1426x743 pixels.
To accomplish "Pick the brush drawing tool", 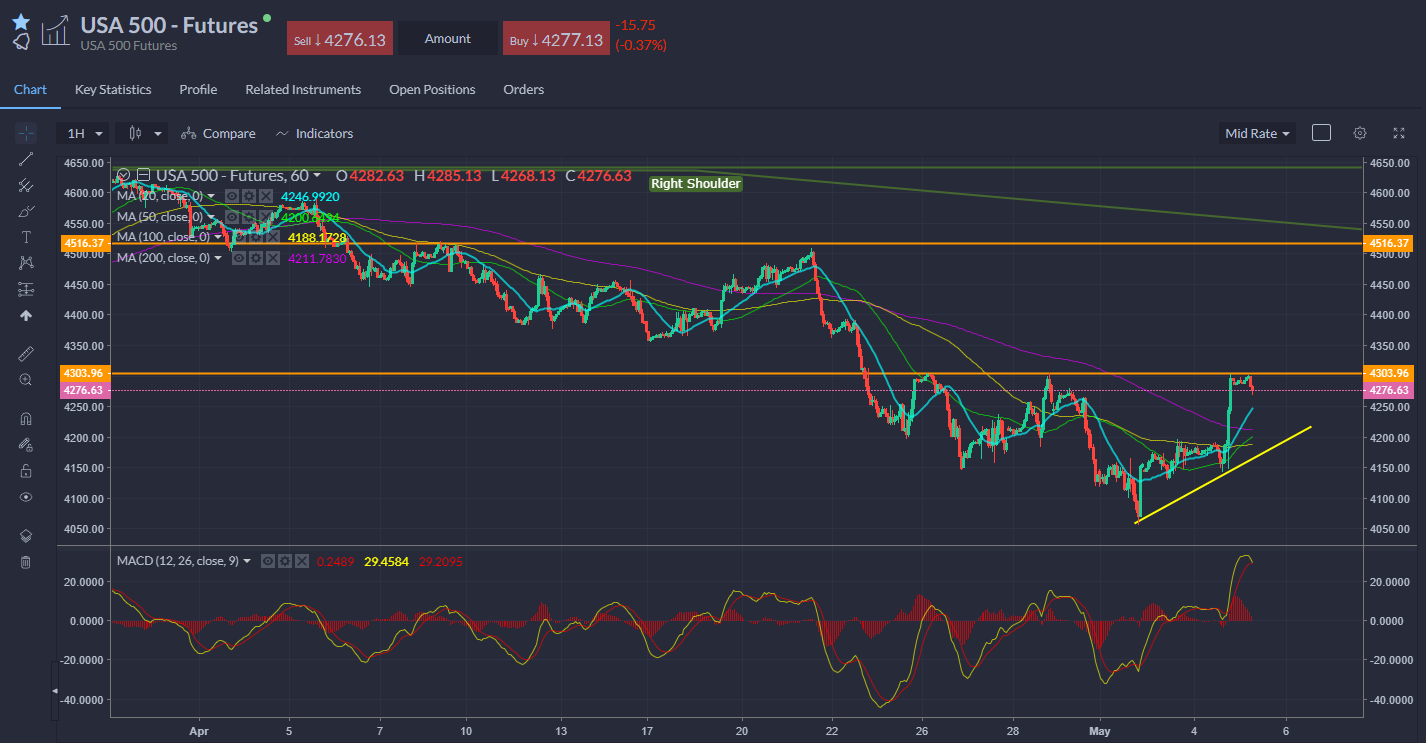I will (26, 211).
